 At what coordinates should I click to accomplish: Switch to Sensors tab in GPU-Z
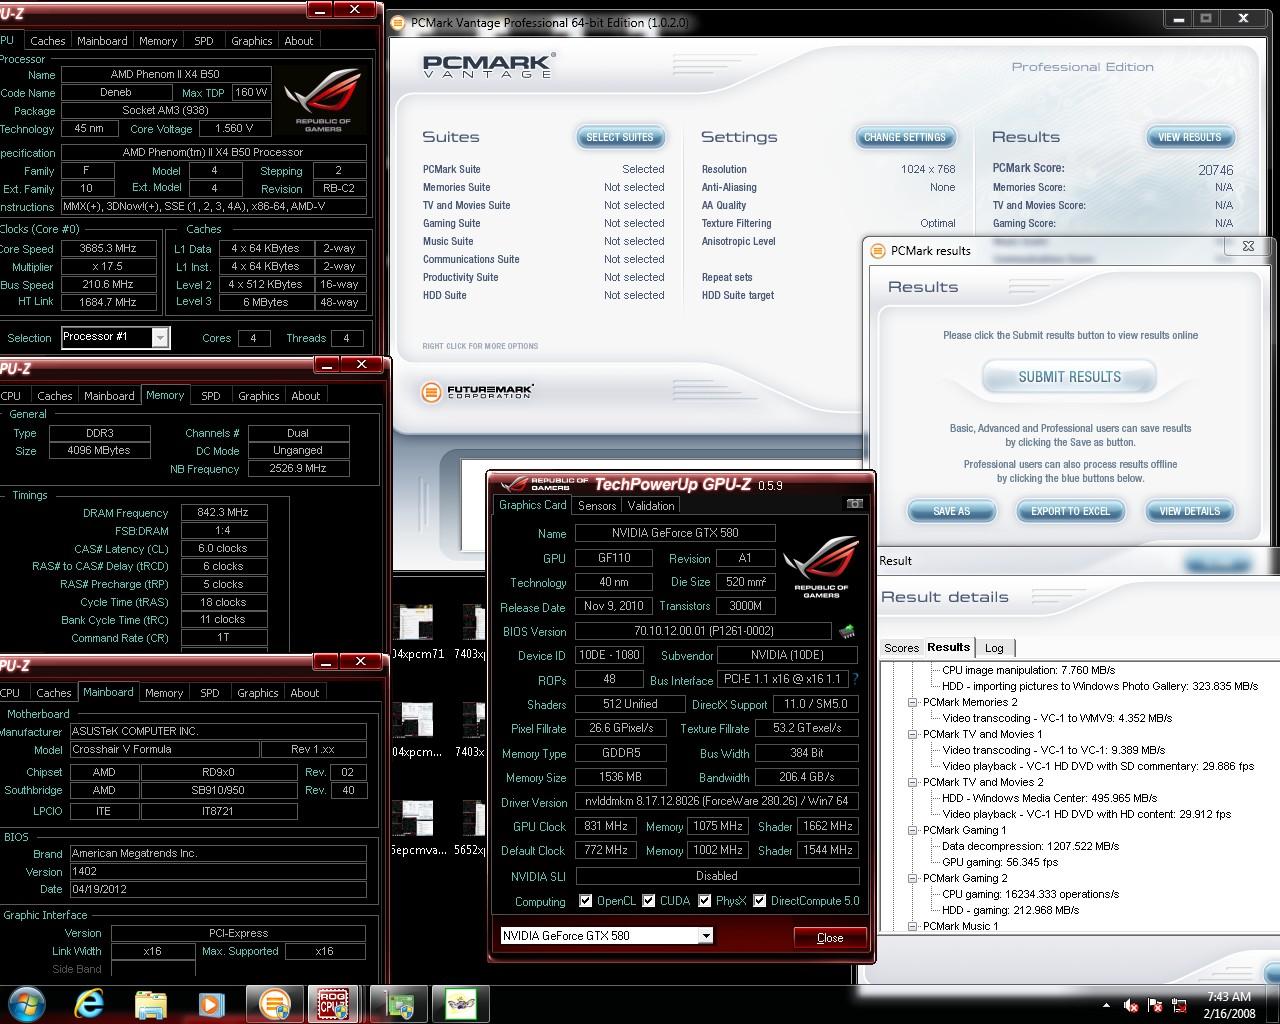597,506
